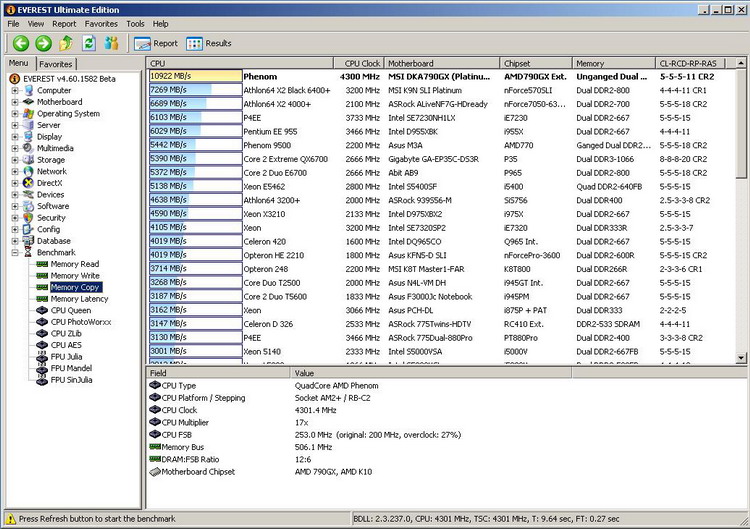This screenshot has width=750, height=529.
Task: Switch to the Menu tab
Action: (19, 63)
